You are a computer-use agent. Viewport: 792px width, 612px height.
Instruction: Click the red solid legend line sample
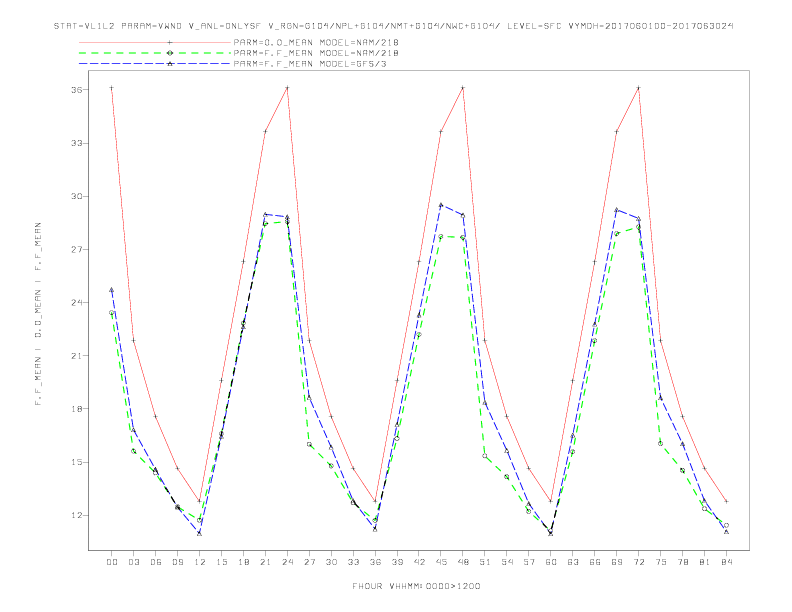click(x=155, y=42)
